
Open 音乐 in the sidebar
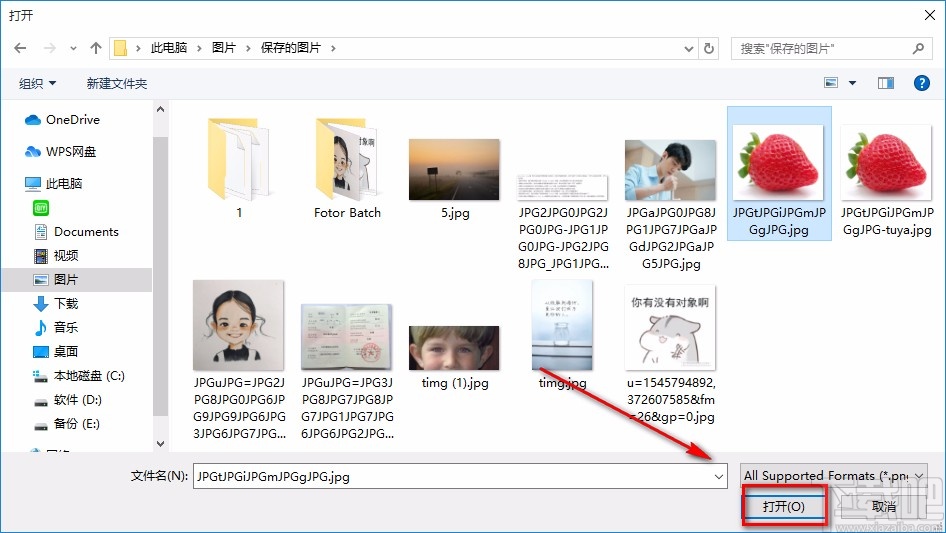coord(56,328)
